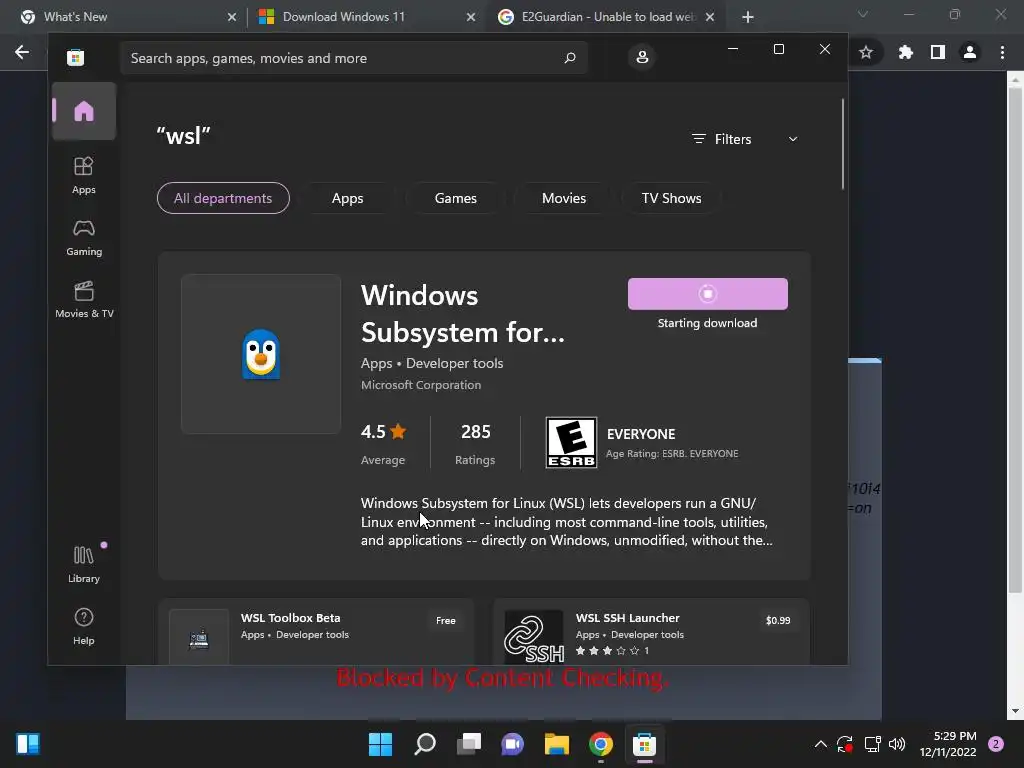Click the ESRB Everyone rating badge
The width and height of the screenshot is (1024, 768).
point(571,443)
